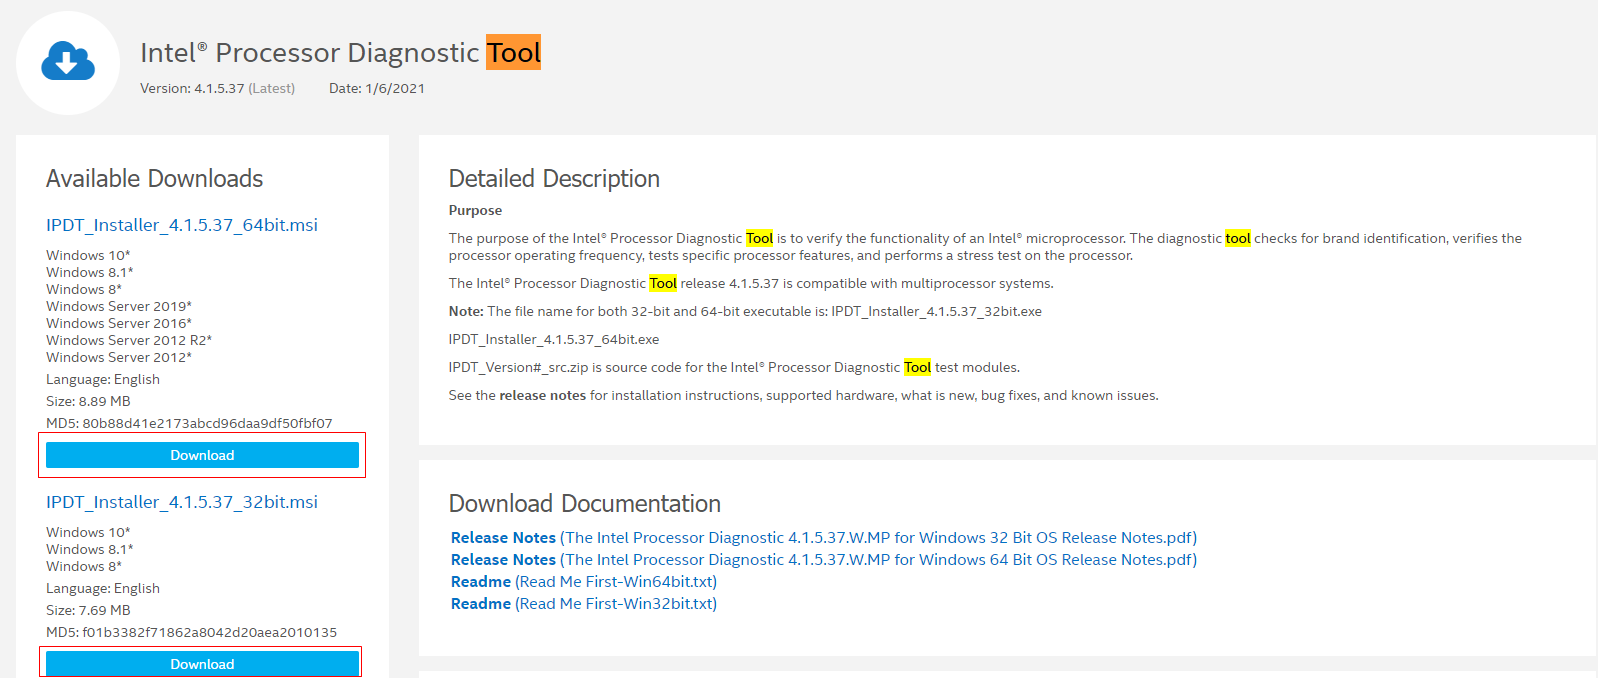The height and width of the screenshot is (678, 1598).
Task: Select Version: 4.1.5.37 (Latest) text
Action: (217, 88)
